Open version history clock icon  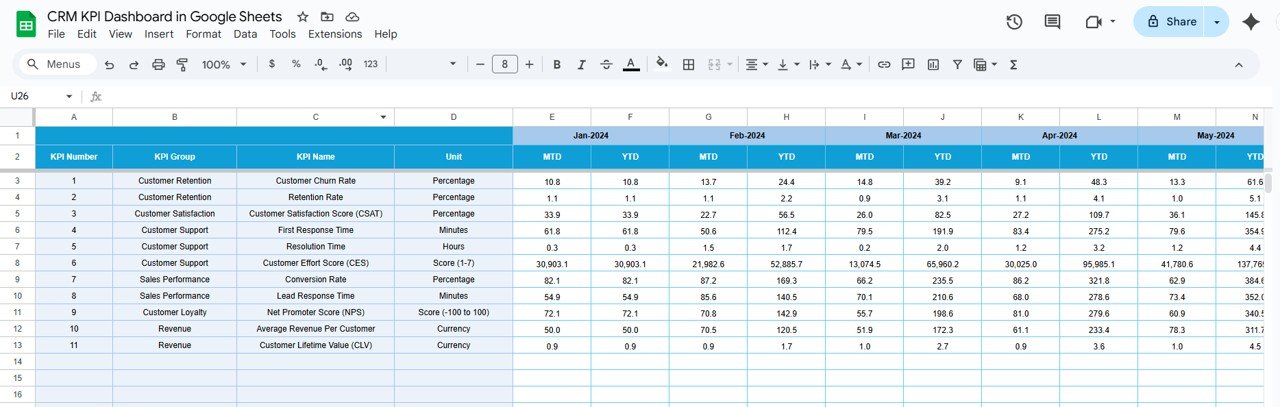coord(1014,21)
